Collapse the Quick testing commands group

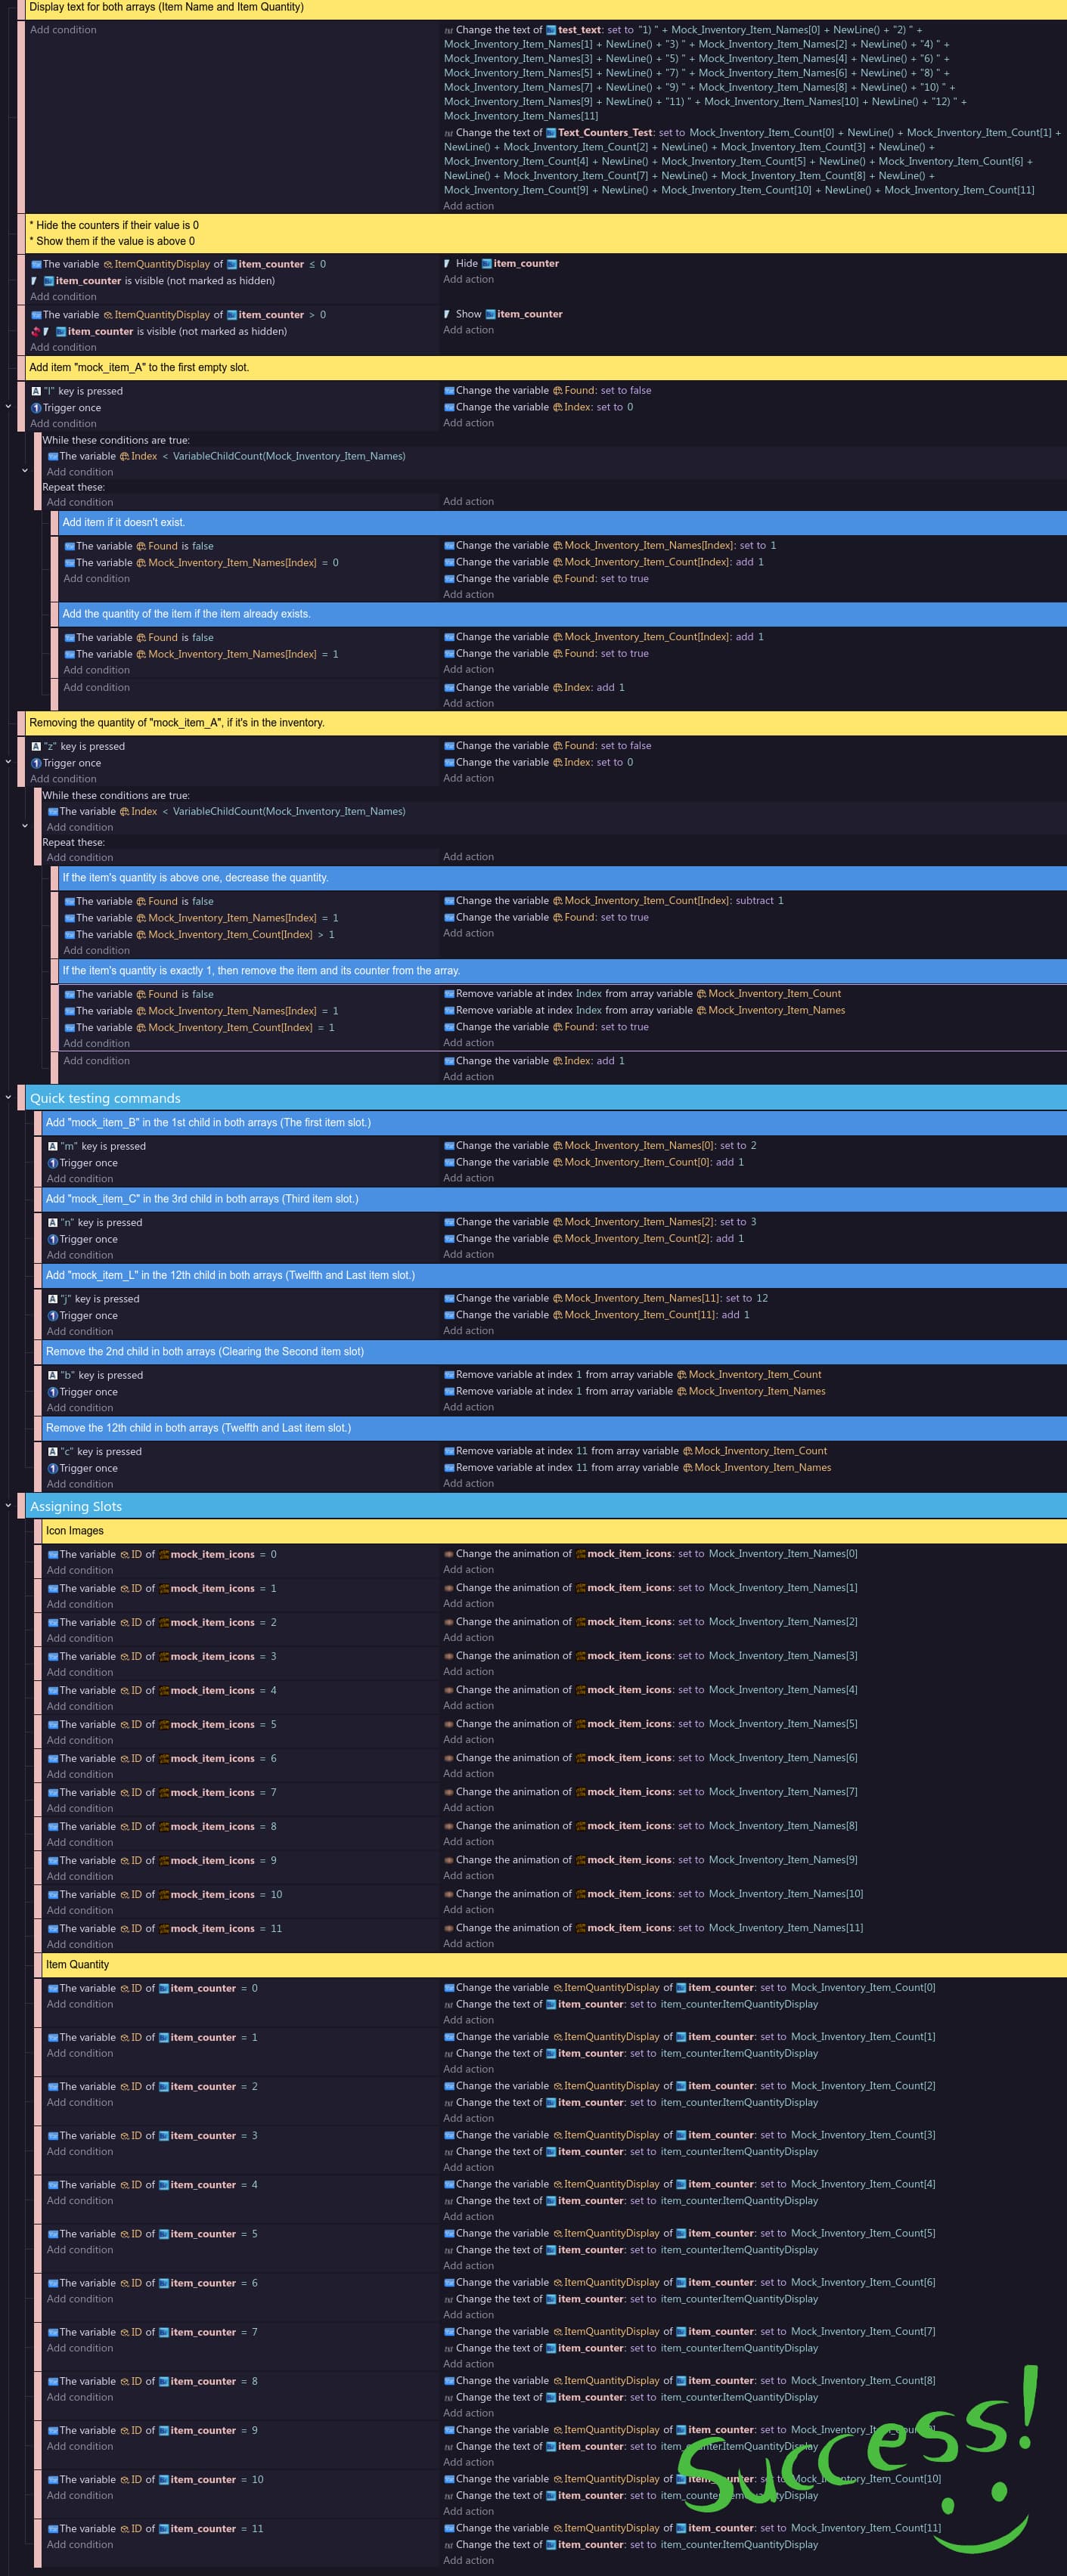8,1097
